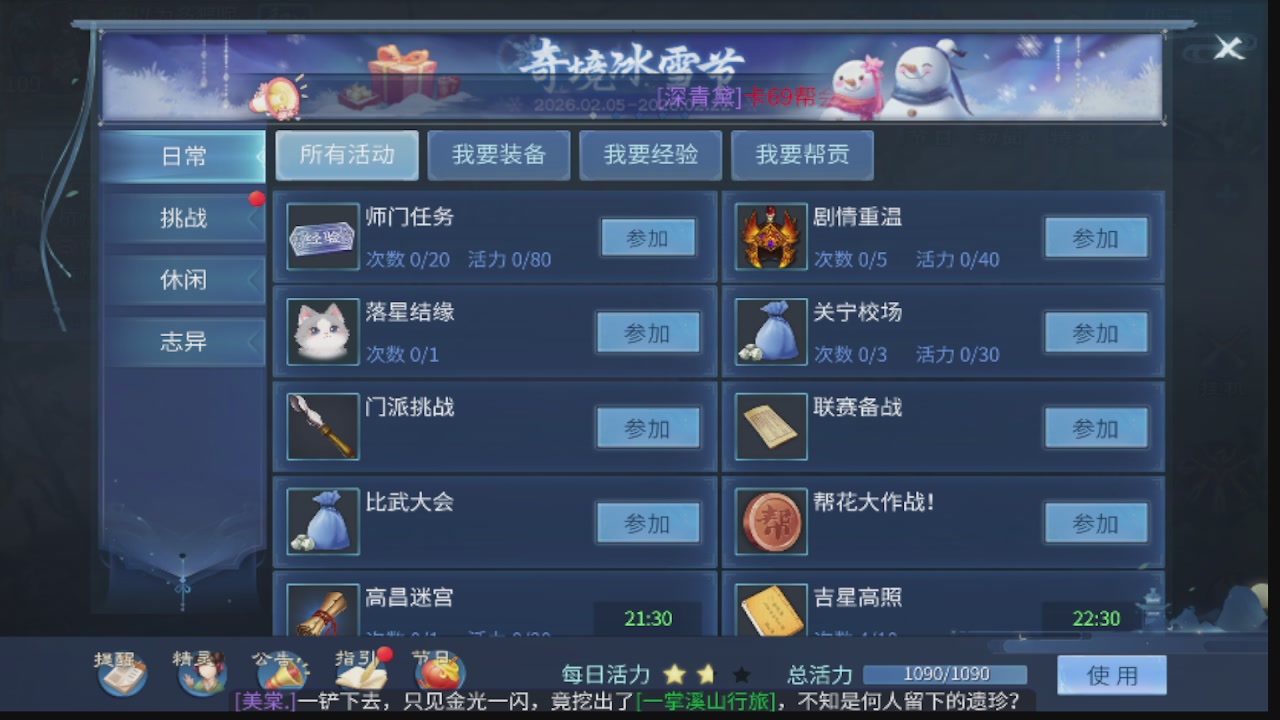Join 关宁校场 with its 参加 button
This screenshot has height=720, width=1280.
(1096, 333)
